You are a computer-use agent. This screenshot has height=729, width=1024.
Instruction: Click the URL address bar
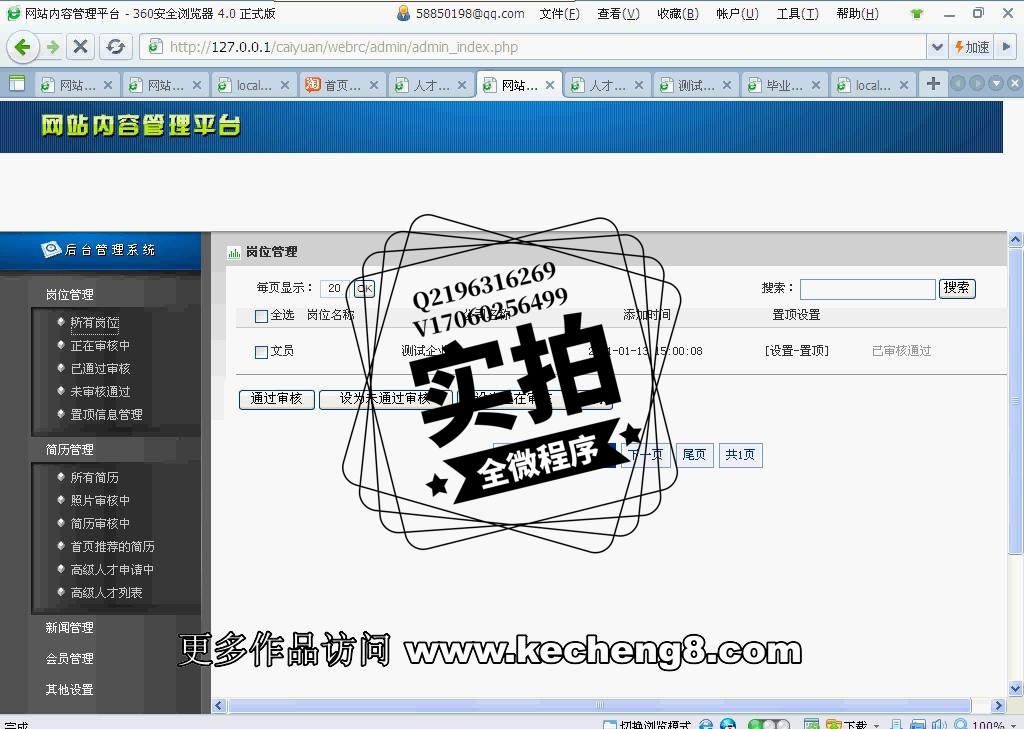tap(532, 47)
